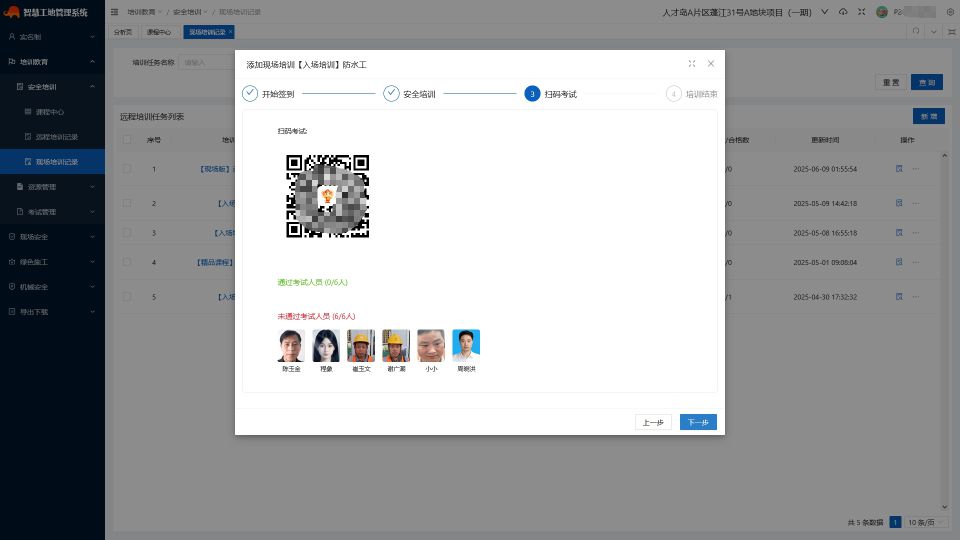Image resolution: width=960 pixels, height=540 pixels.
Task: Open the worker photo in blue background
Action: point(466,345)
